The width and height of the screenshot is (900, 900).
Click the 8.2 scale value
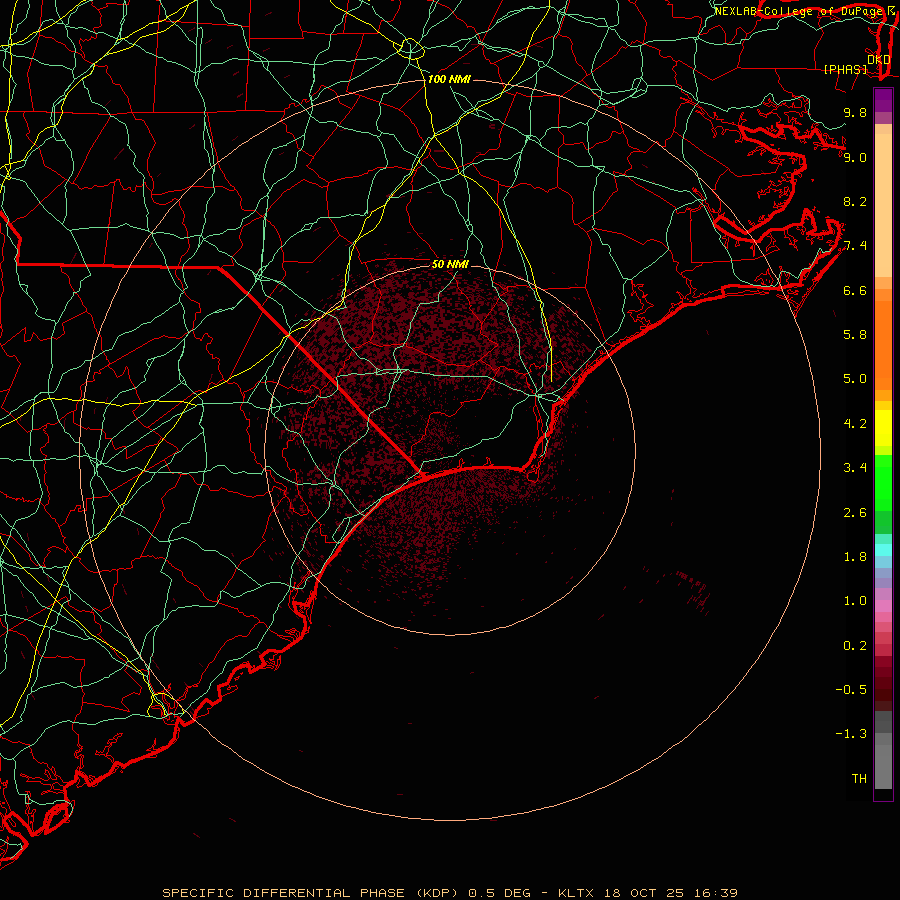855,201
